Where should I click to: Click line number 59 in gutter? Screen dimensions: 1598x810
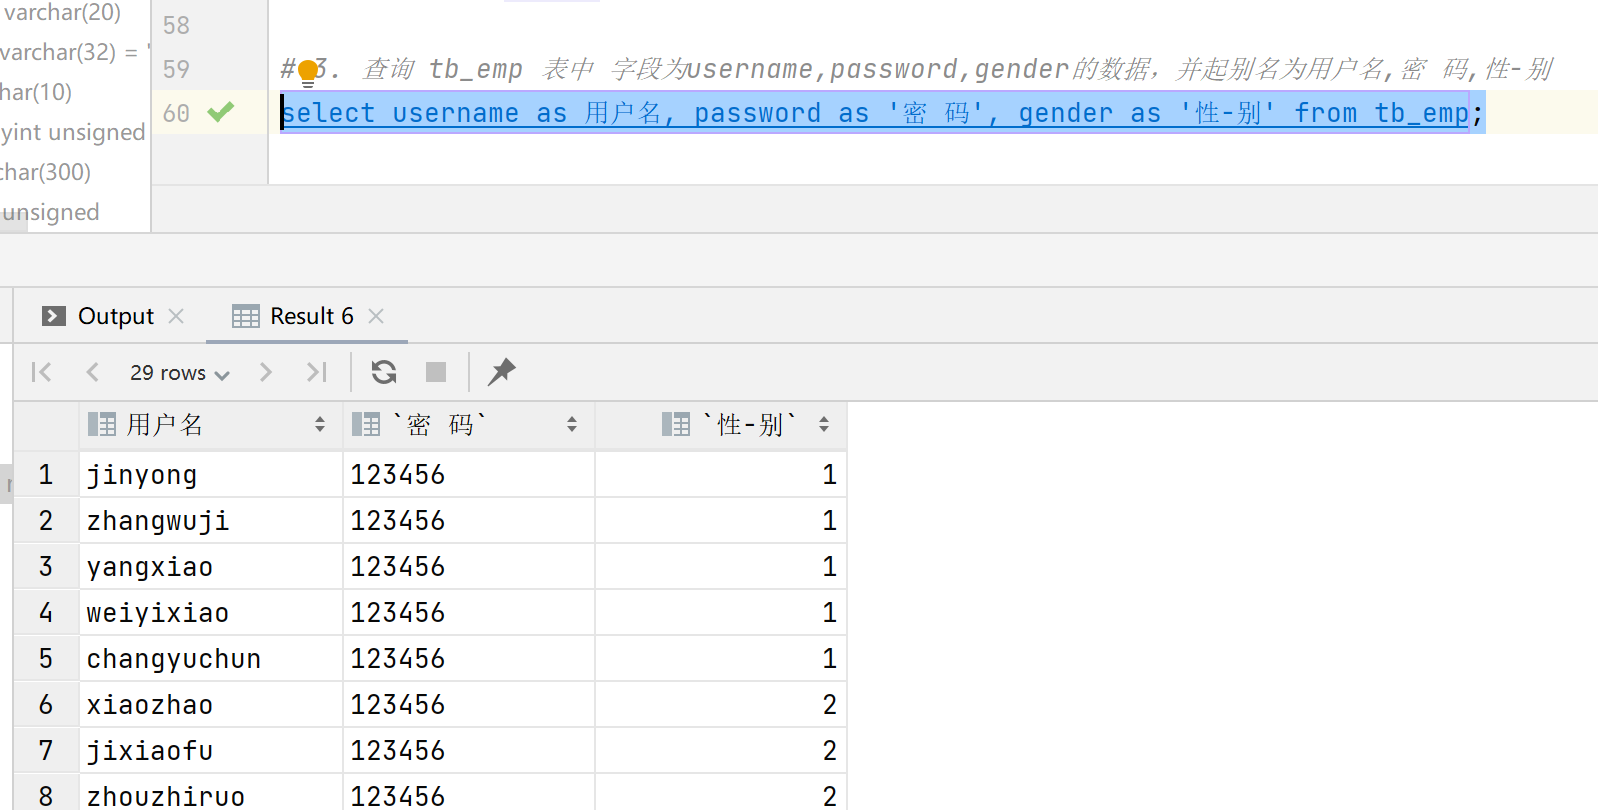pyautogui.click(x=176, y=70)
